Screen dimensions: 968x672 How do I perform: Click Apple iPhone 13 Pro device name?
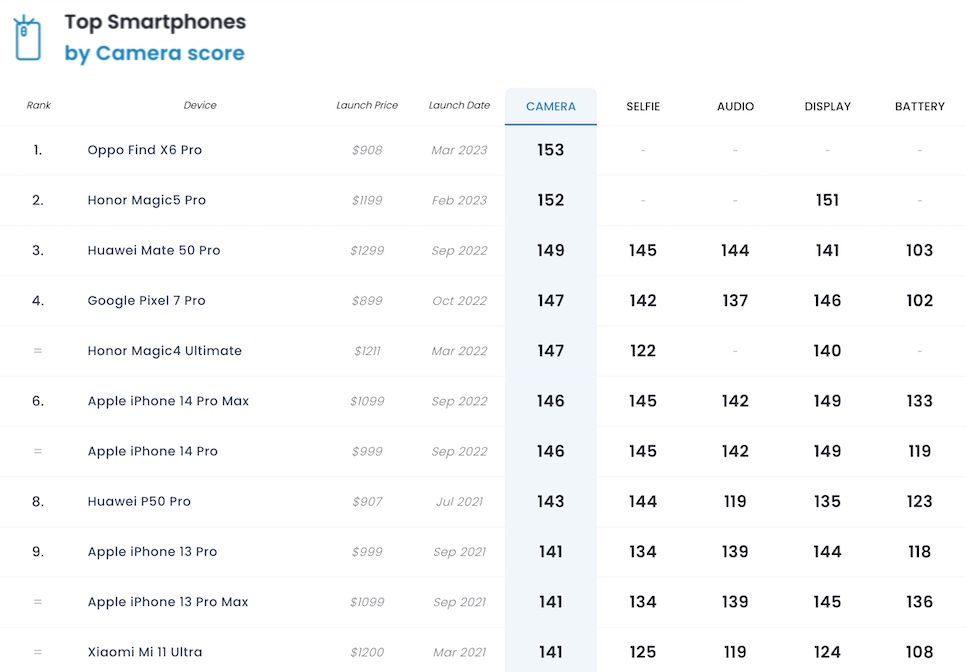click(152, 551)
